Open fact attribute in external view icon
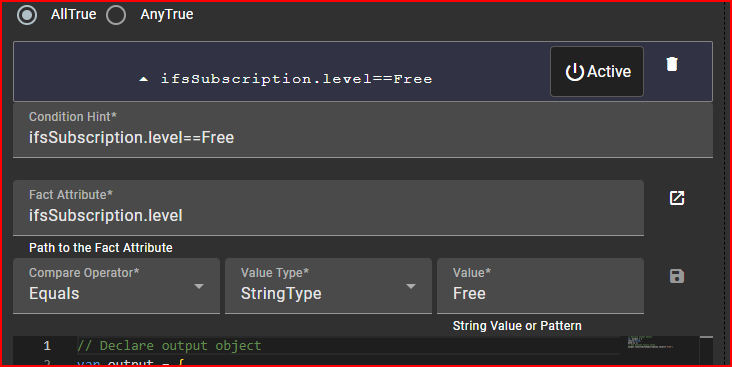The image size is (732, 367). coord(677,198)
